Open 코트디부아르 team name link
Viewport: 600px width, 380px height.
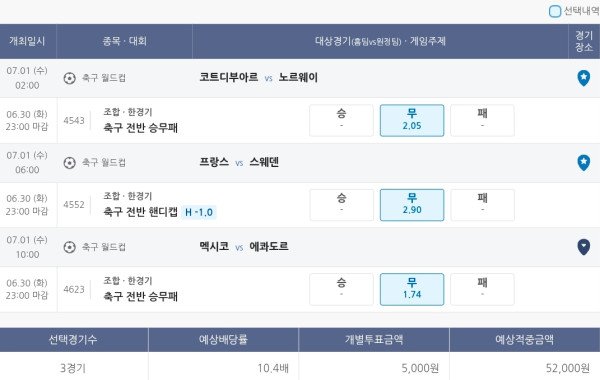point(228,78)
